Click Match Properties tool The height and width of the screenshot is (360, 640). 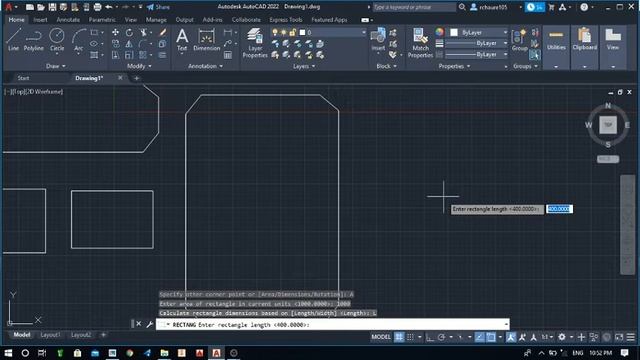[420, 43]
